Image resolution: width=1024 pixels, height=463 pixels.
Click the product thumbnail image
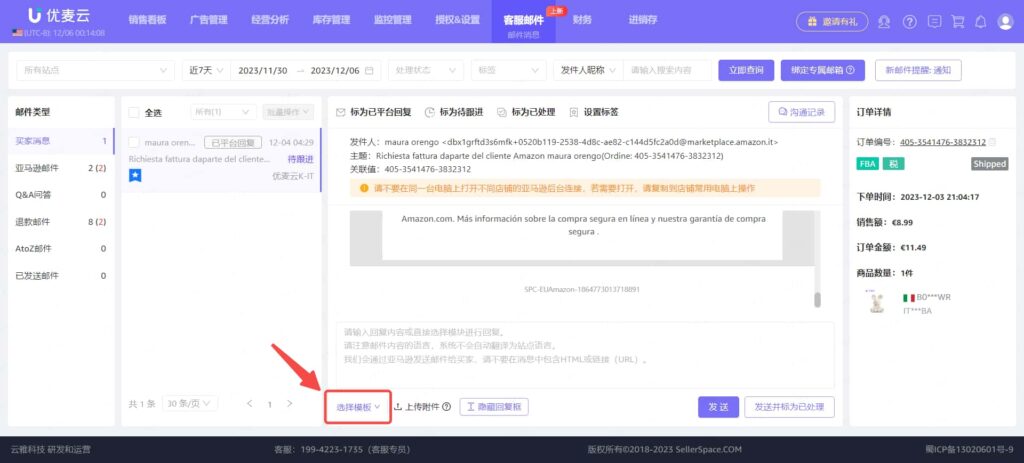pyautogui.click(x=876, y=302)
